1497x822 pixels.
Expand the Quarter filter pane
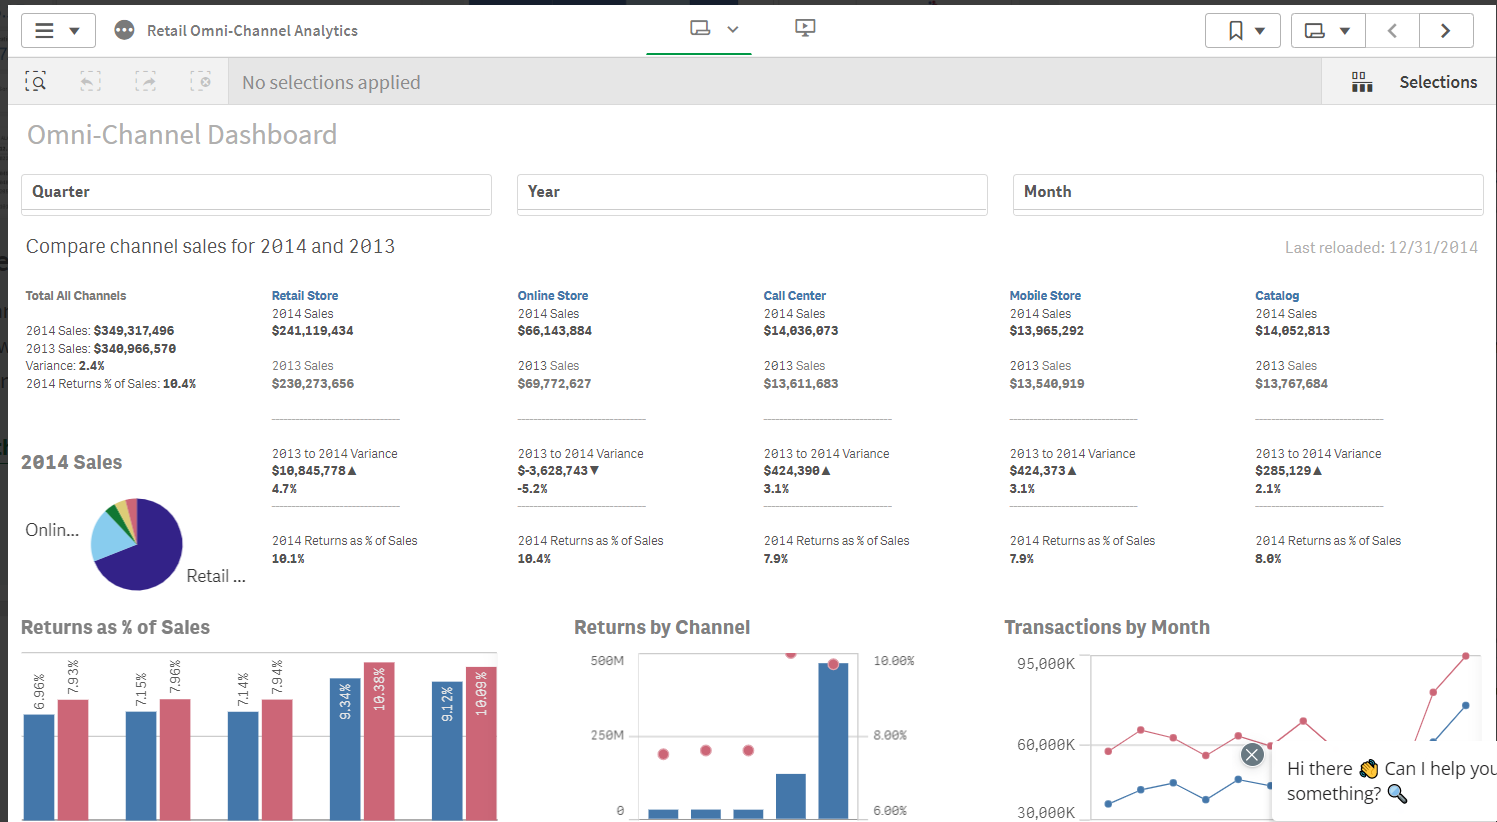pos(256,192)
